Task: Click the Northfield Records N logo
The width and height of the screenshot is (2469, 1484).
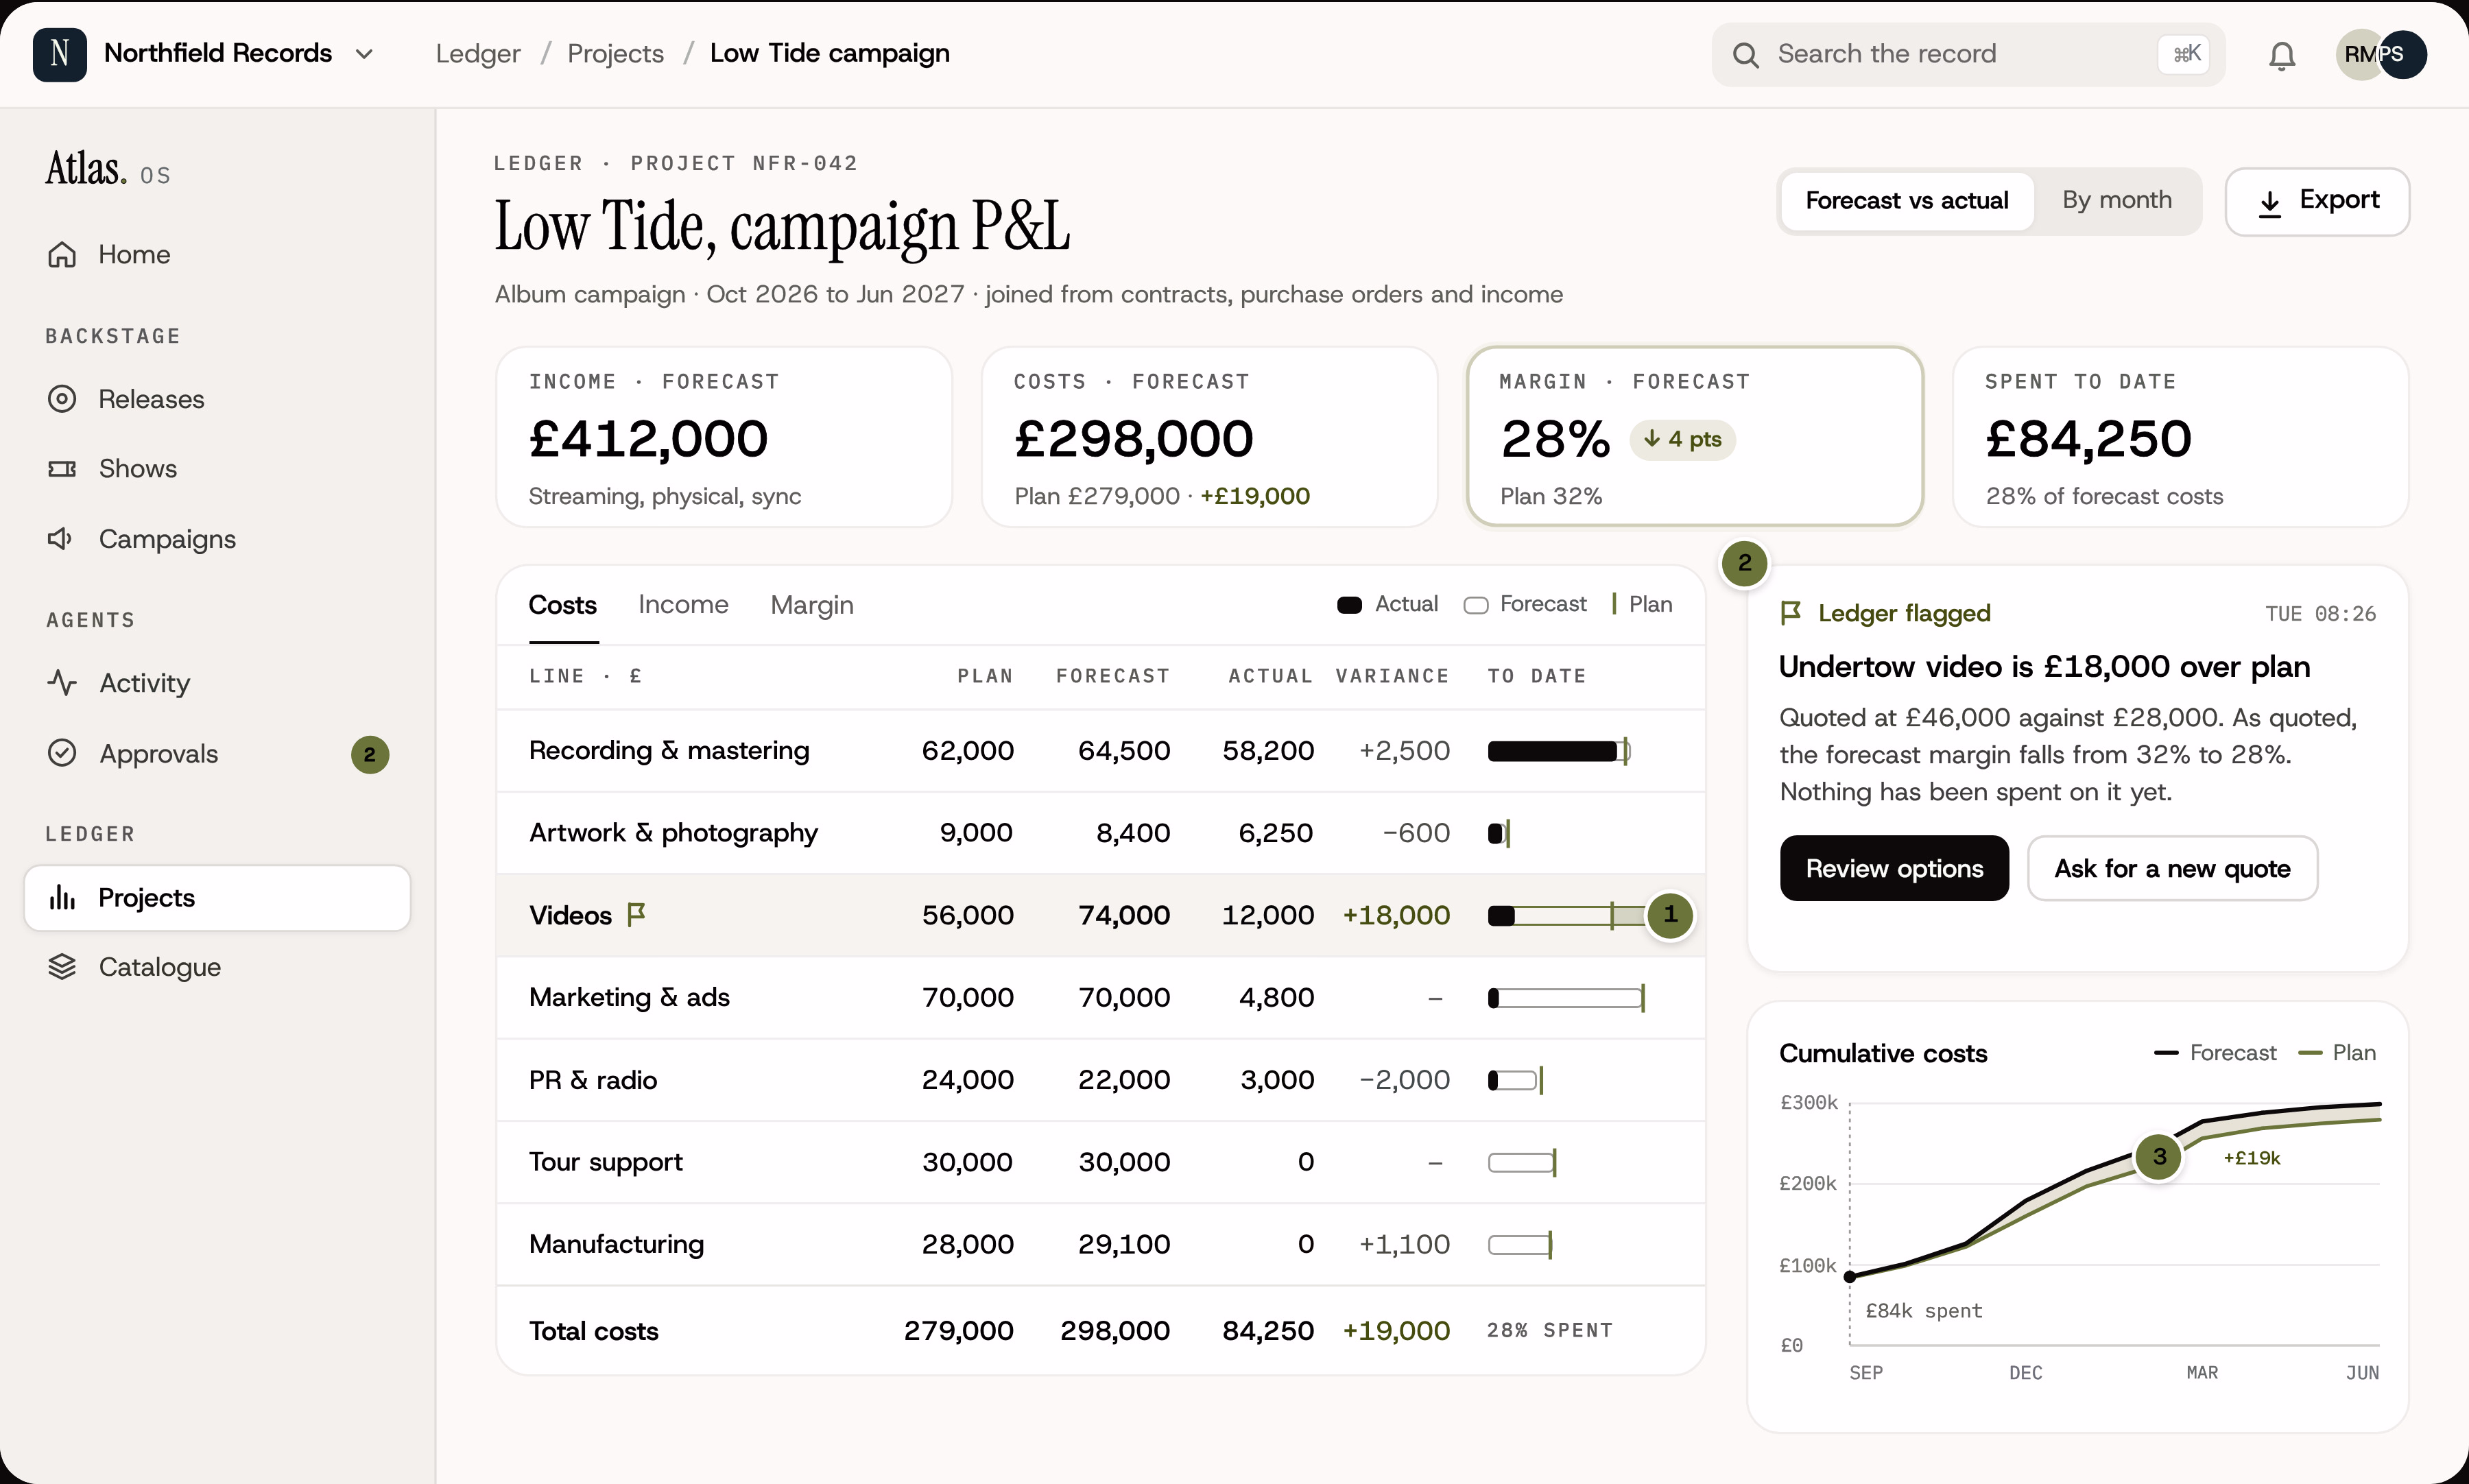Action: (59, 54)
